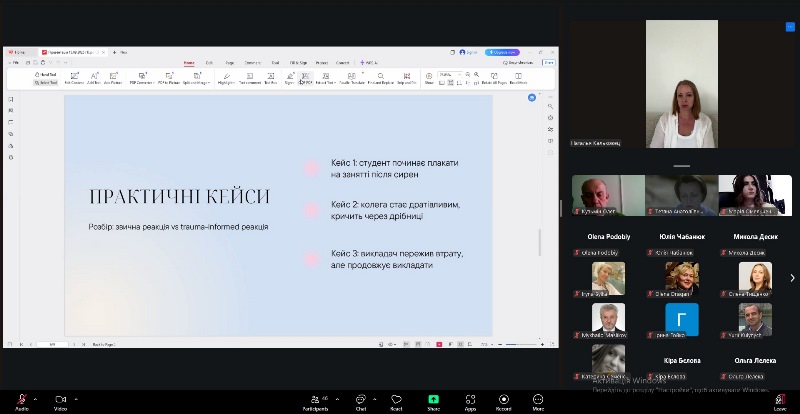Screen dimensions: 800x414
Task: Switch to the Home ribbon tab
Action: tap(189, 62)
